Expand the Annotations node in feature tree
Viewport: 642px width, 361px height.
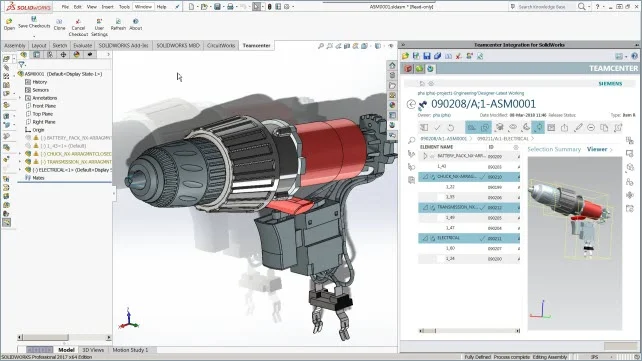[x=20, y=98]
